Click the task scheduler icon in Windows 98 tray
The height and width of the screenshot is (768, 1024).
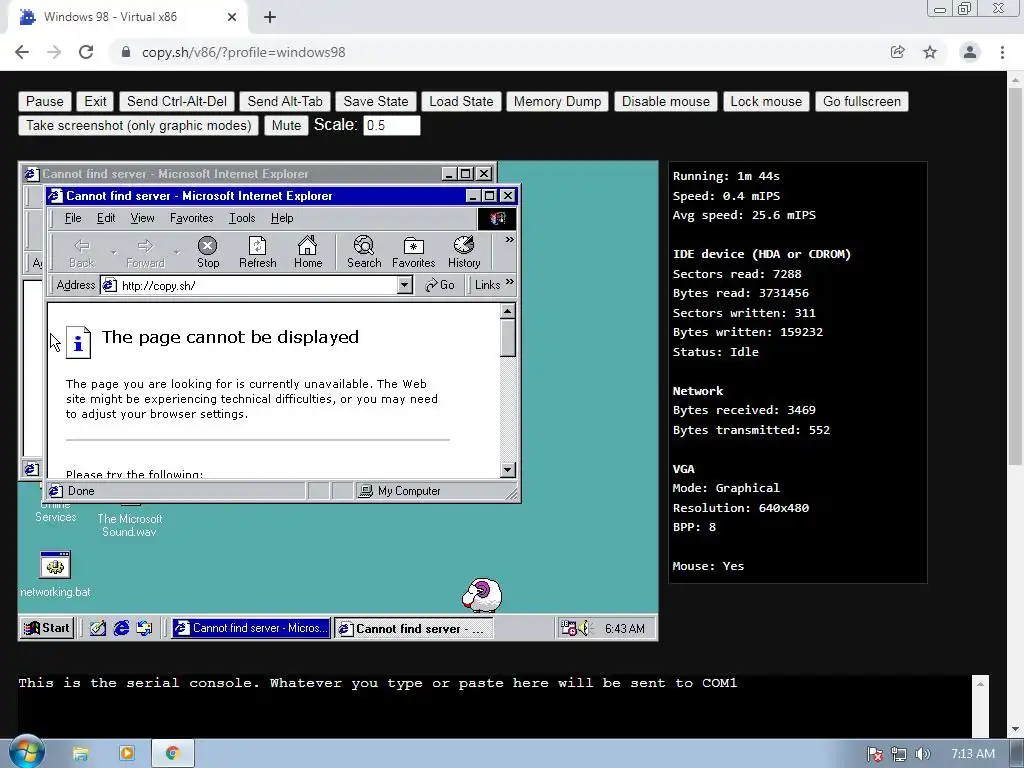[568, 628]
